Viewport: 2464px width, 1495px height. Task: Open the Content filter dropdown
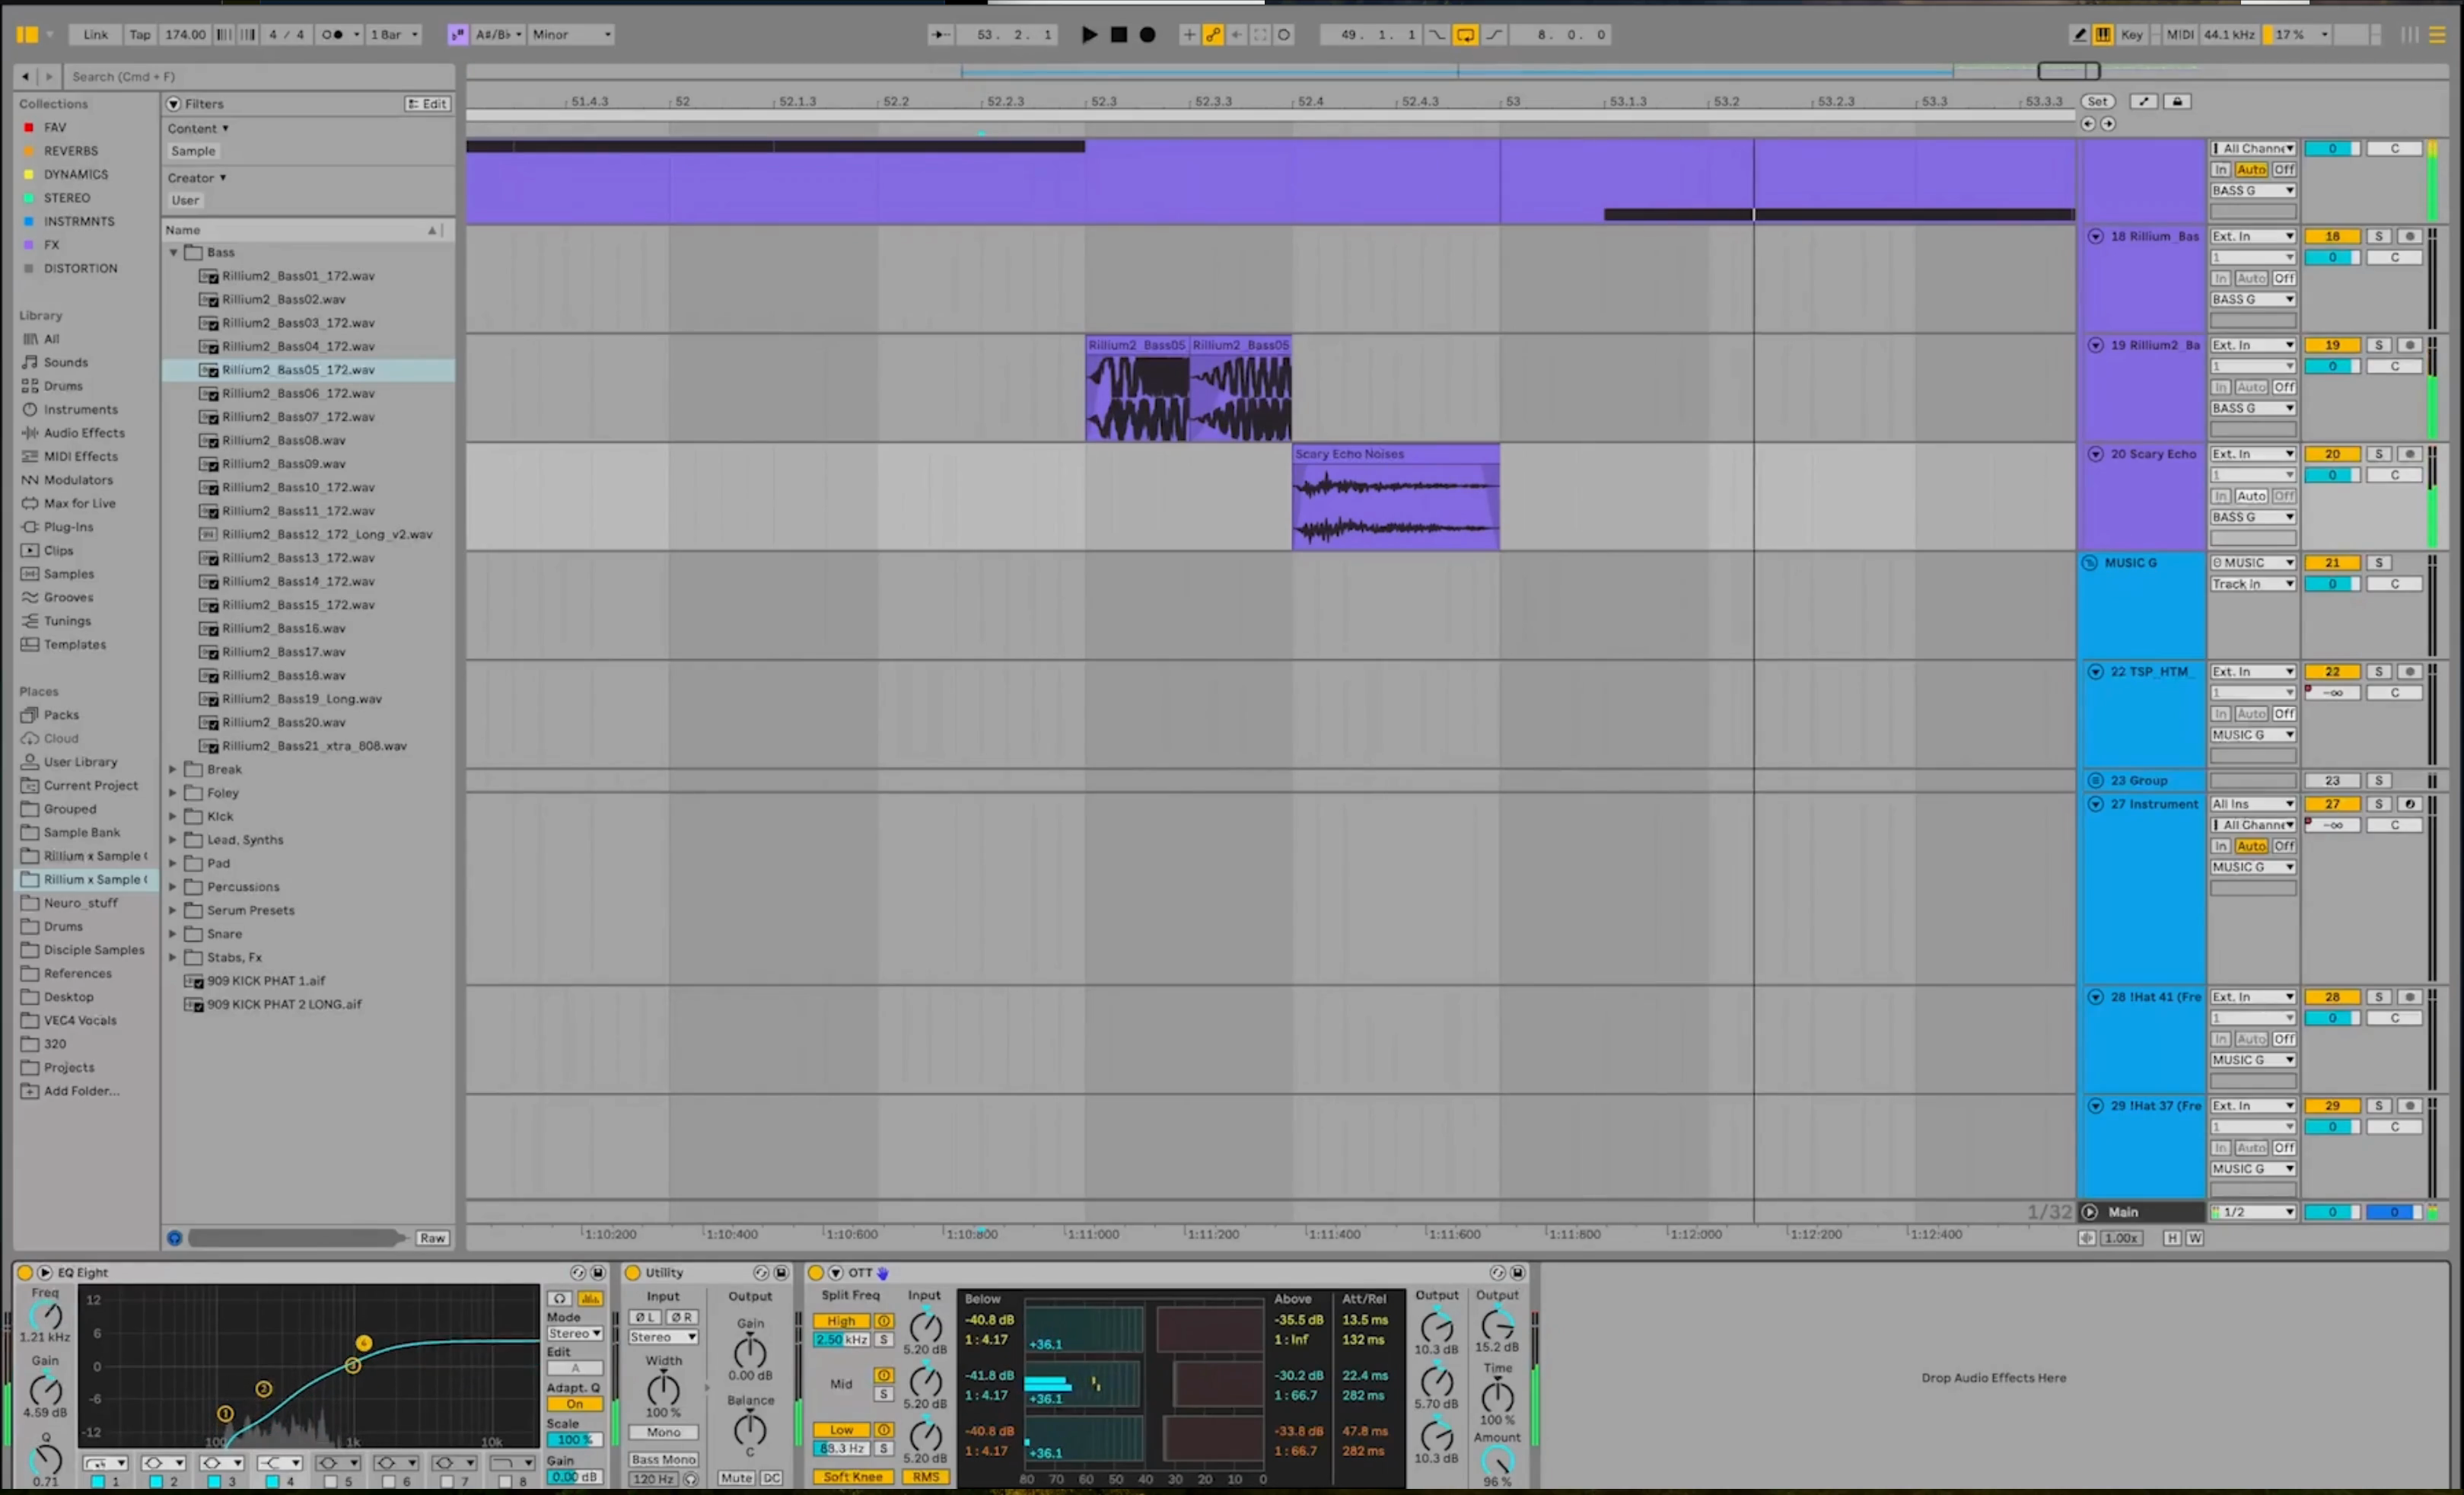(x=198, y=128)
